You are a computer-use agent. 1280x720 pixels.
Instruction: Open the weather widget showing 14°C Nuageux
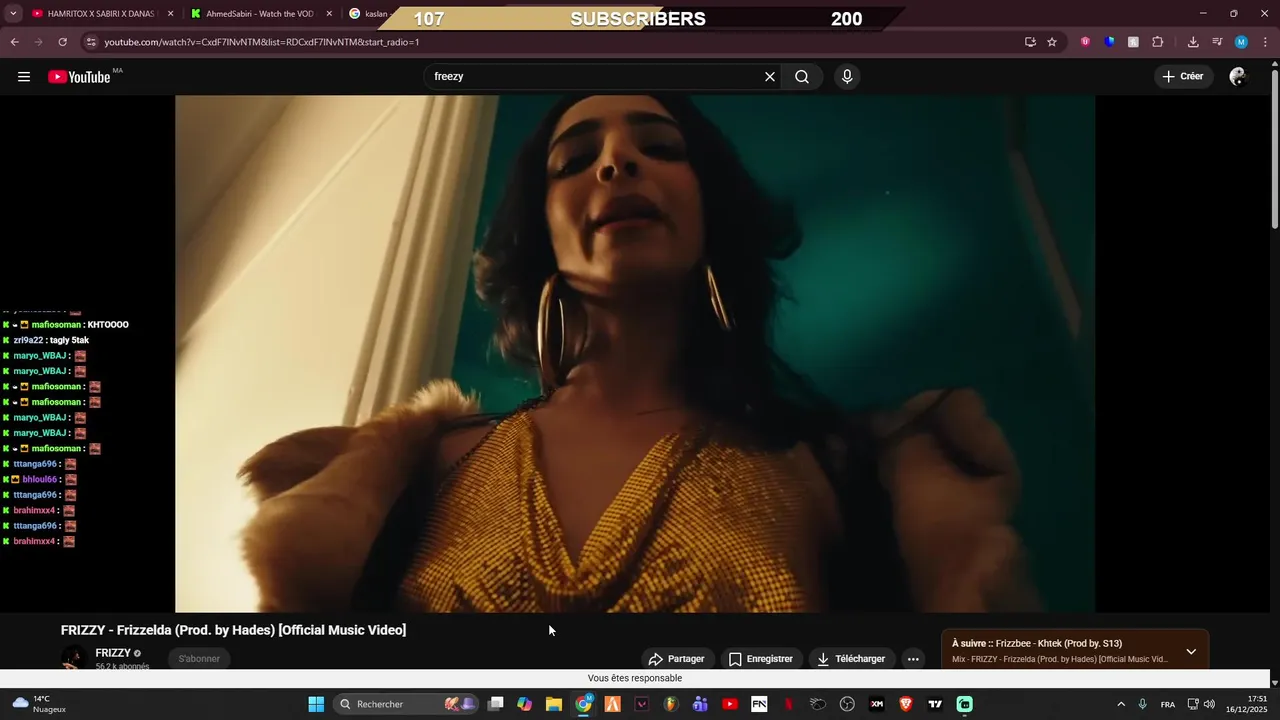pos(40,704)
